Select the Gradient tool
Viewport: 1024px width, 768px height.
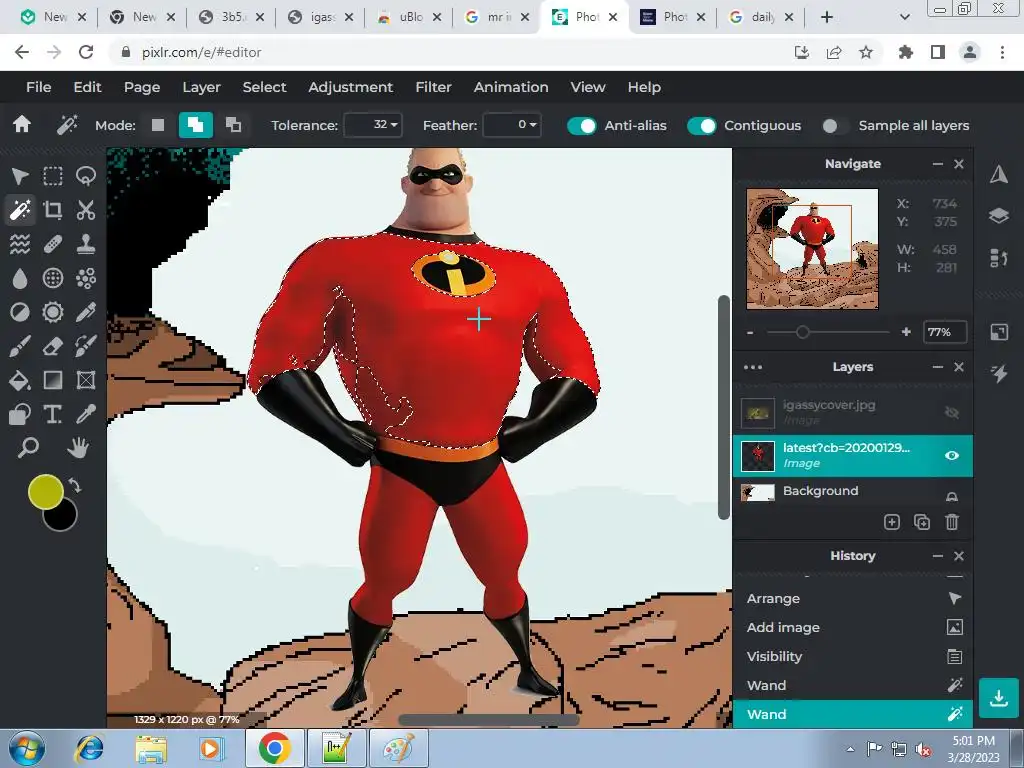pyautogui.click(x=53, y=380)
